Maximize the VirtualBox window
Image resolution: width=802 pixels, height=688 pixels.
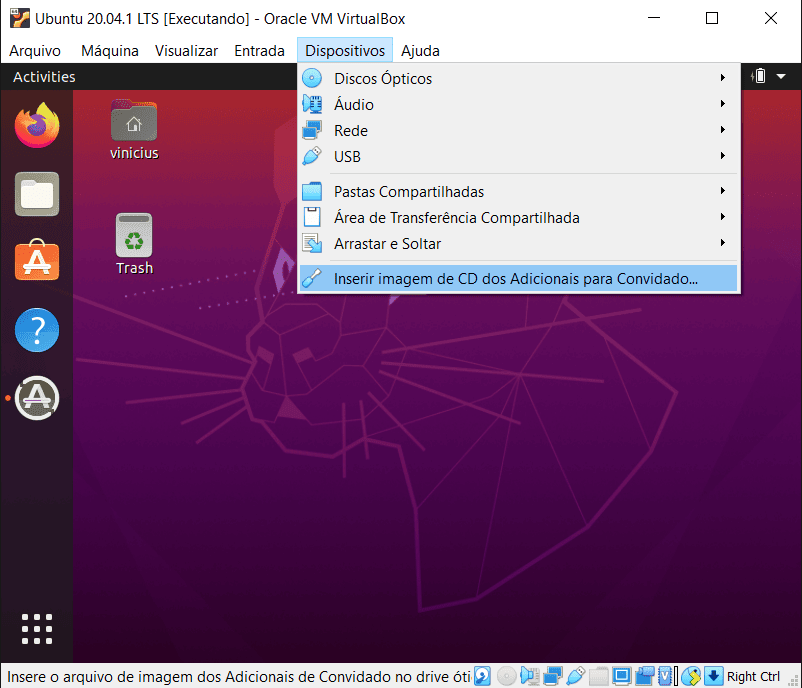711,18
